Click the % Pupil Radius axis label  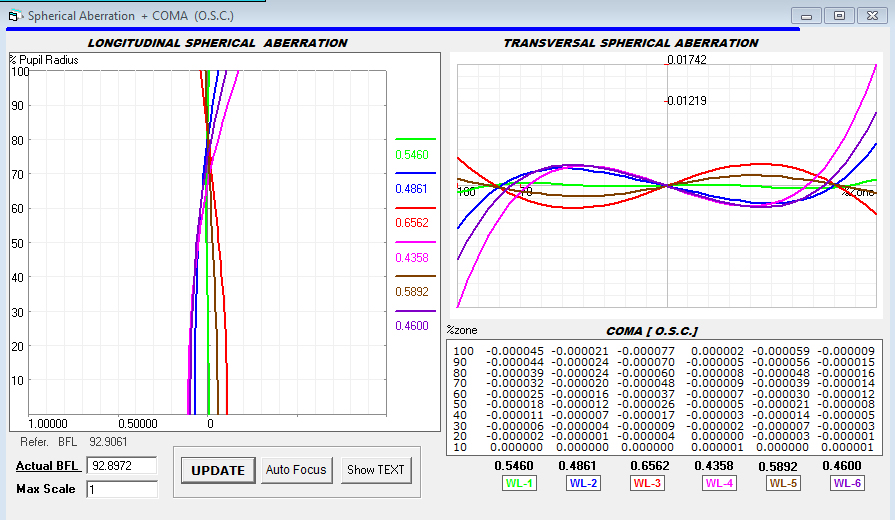(44, 60)
